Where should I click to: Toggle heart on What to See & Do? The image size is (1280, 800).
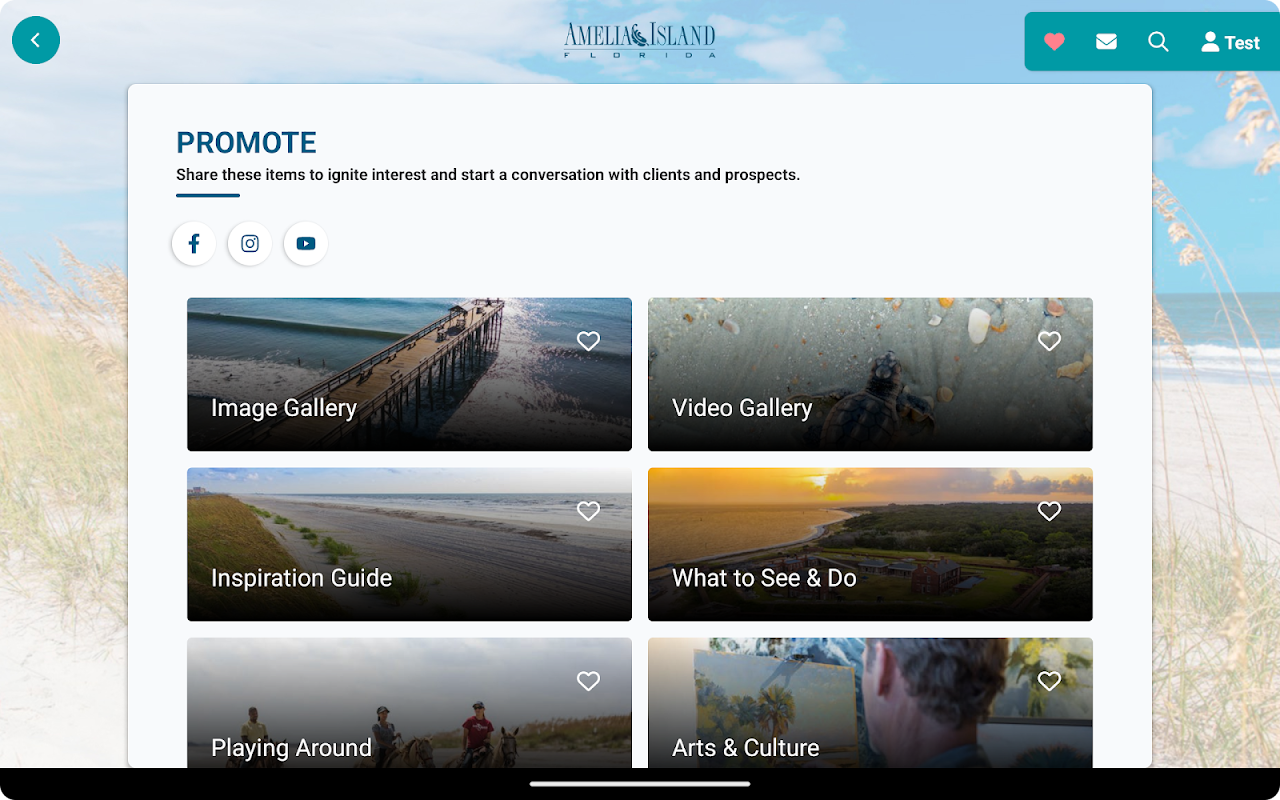(x=1049, y=511)
